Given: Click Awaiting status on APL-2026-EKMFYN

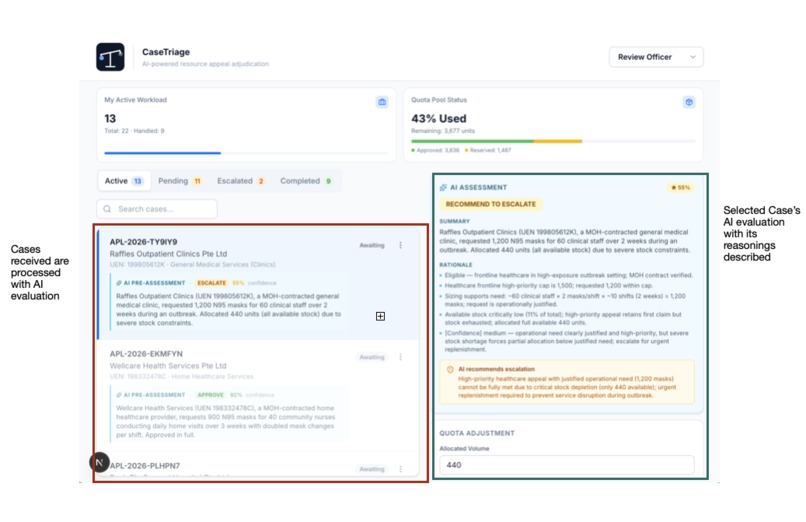Looking at the screenshot, I should [372, 357].
